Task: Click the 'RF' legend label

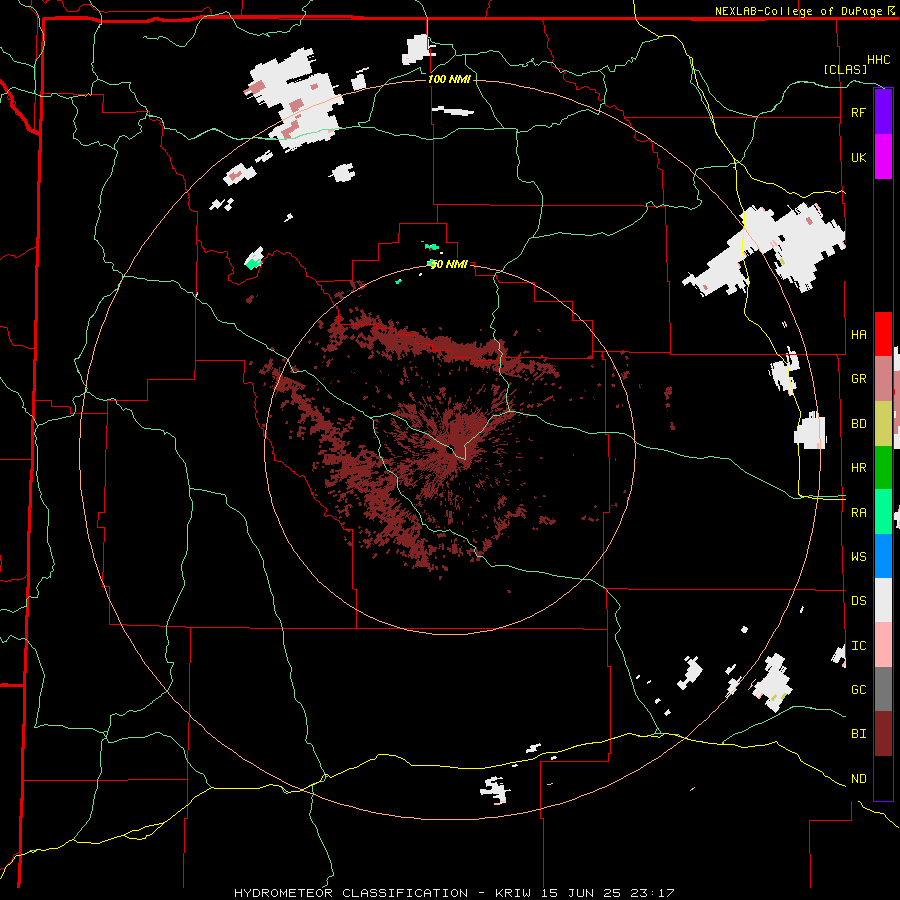Action: coord(858,112)
